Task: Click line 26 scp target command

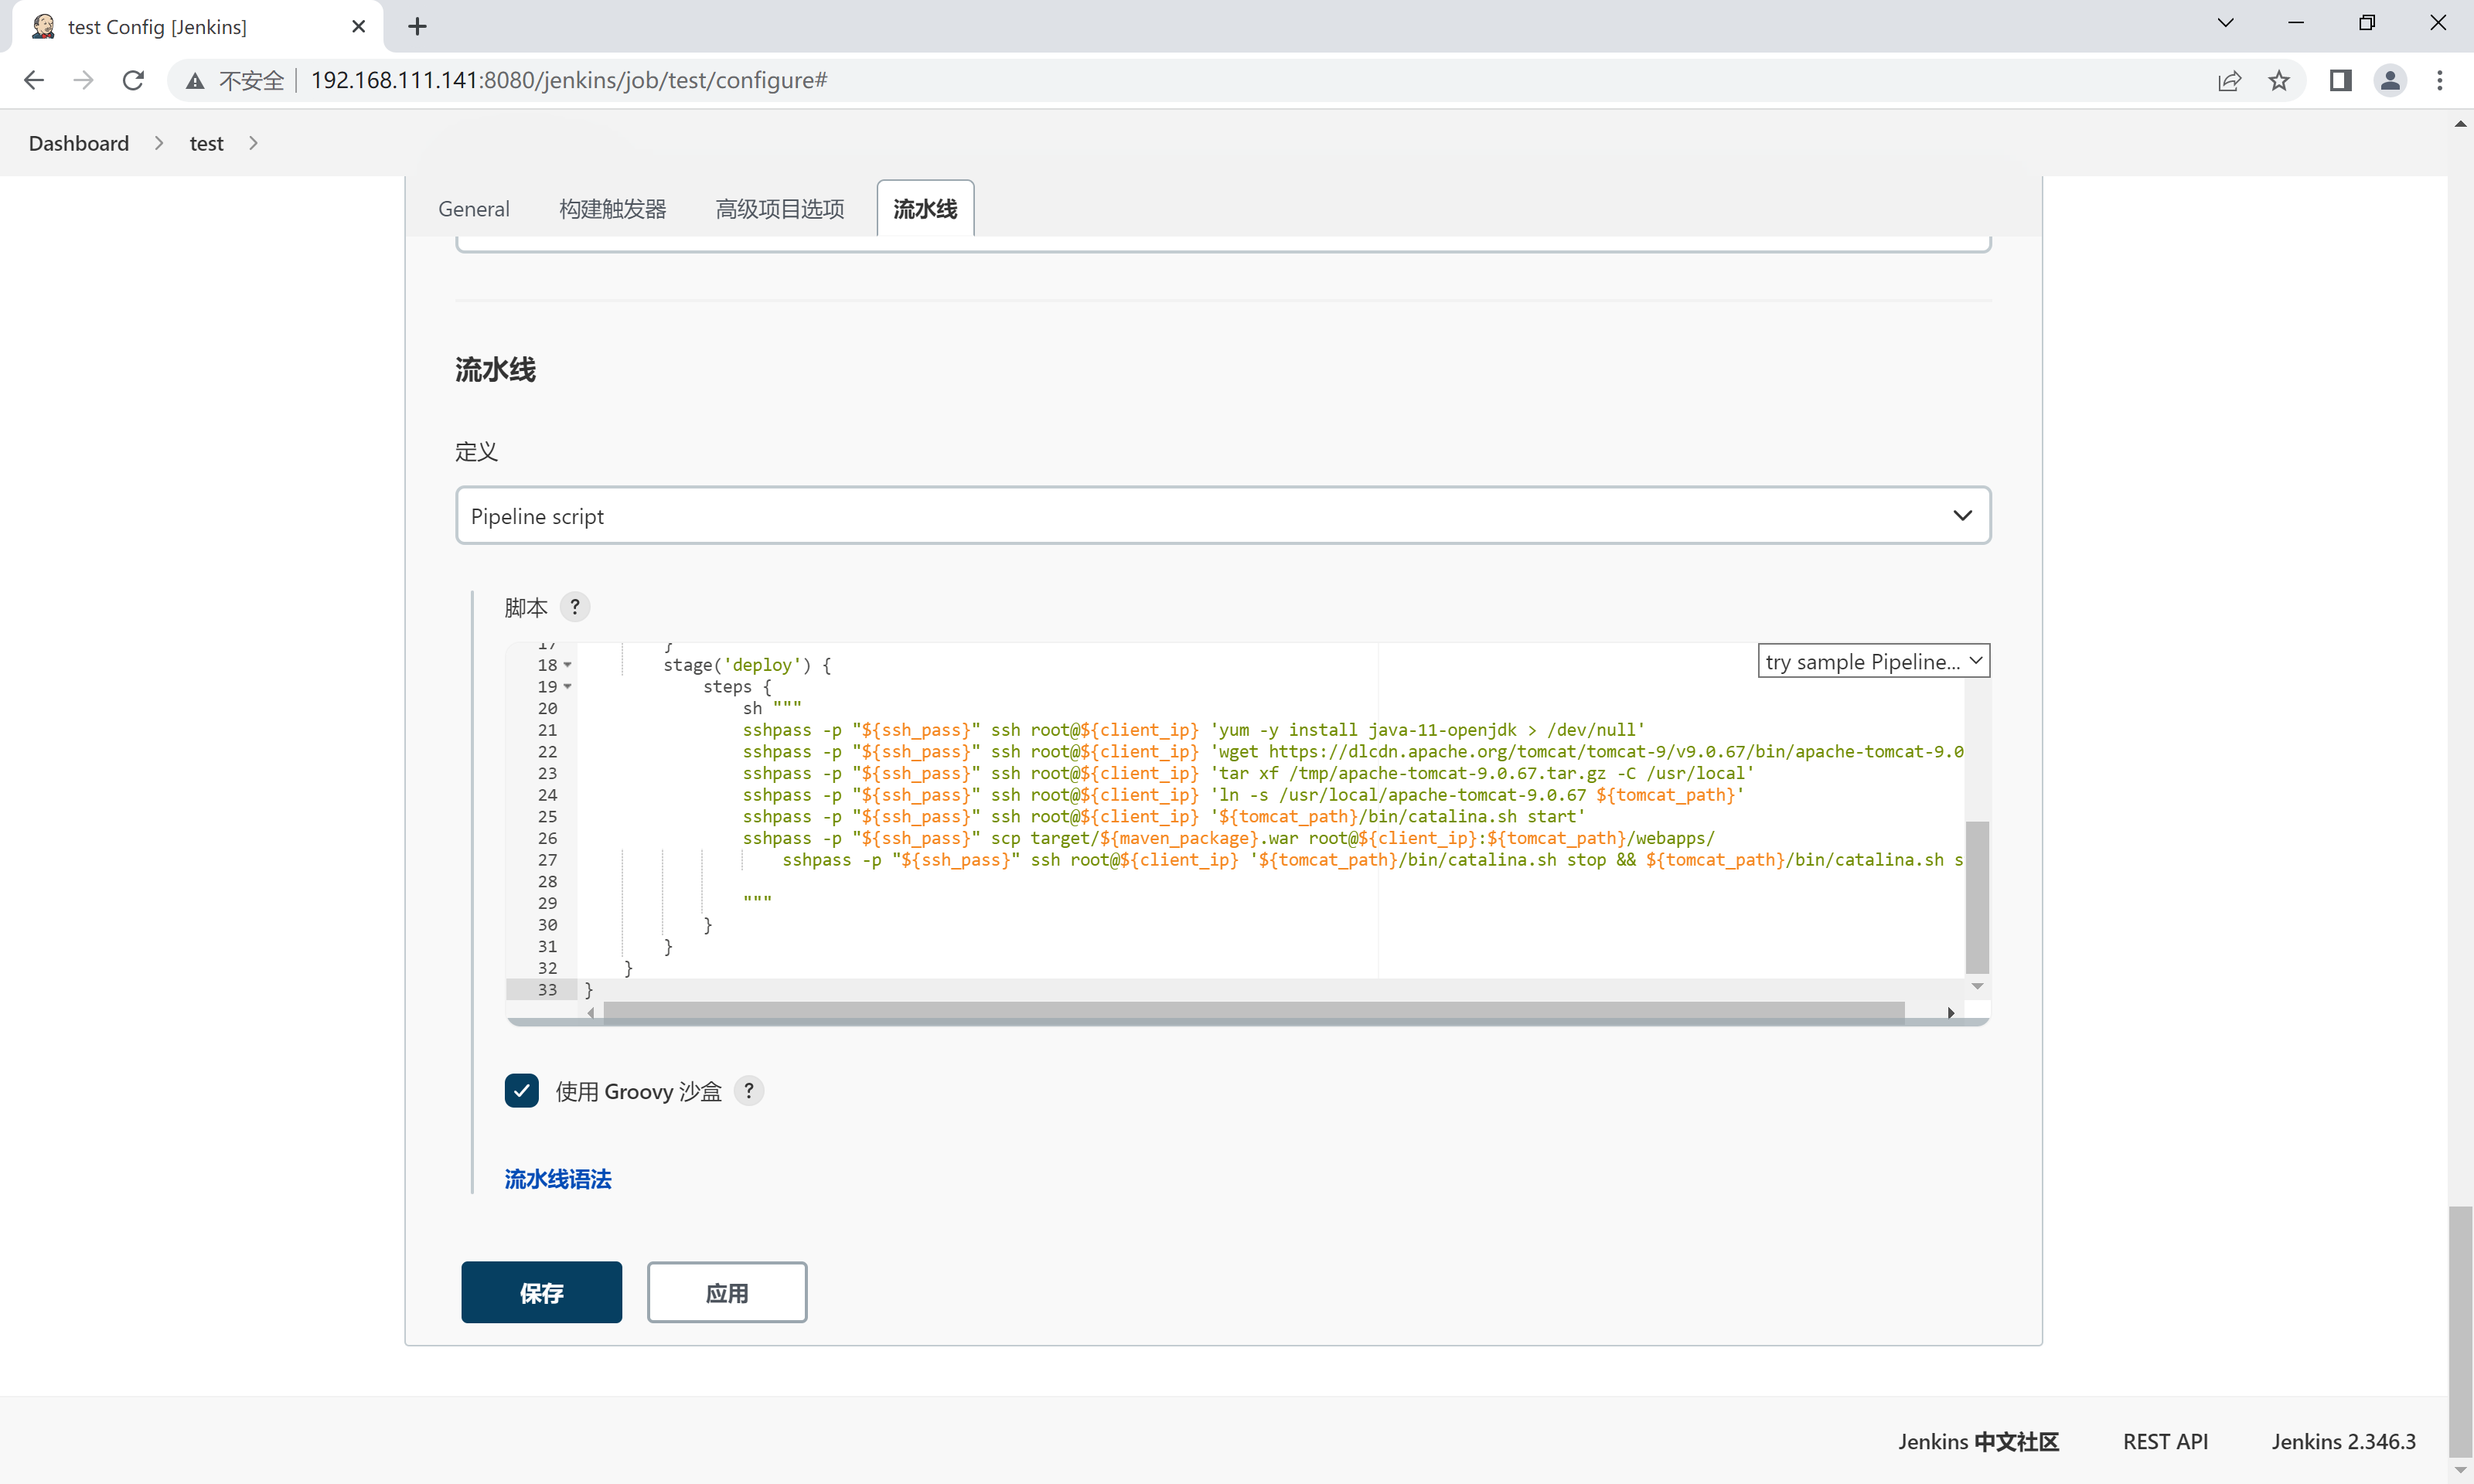Action: tap(1229, 838)
